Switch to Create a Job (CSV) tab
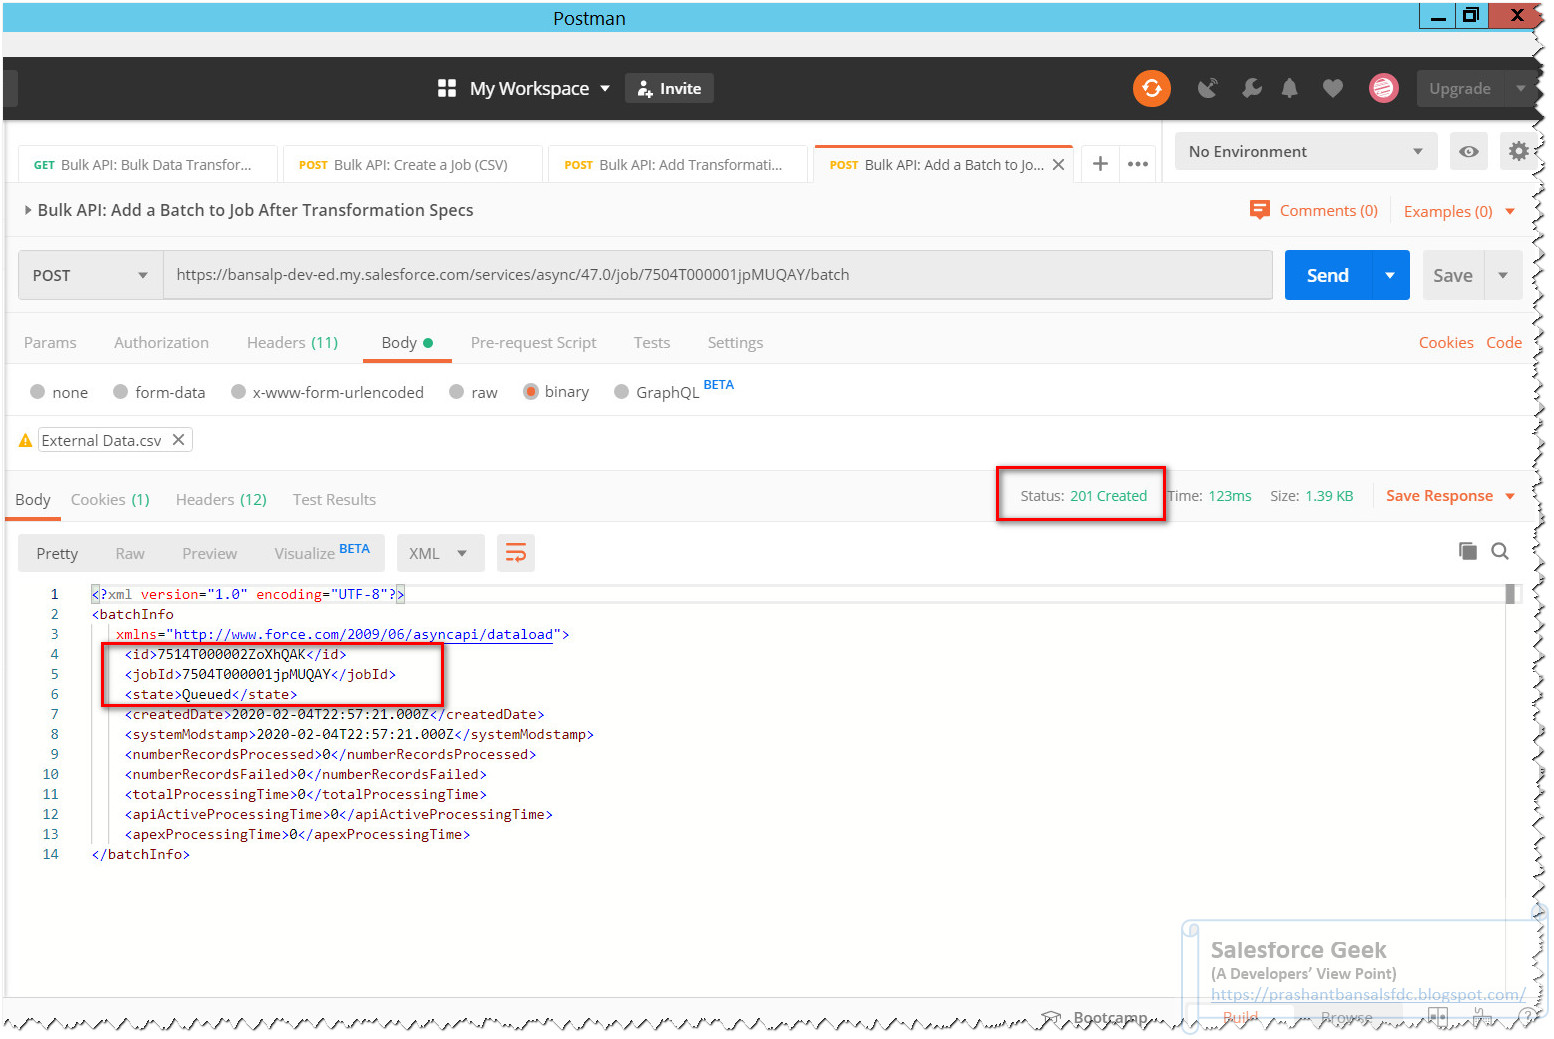Screen dimensions: 1554x1039 tap(413, 165)
